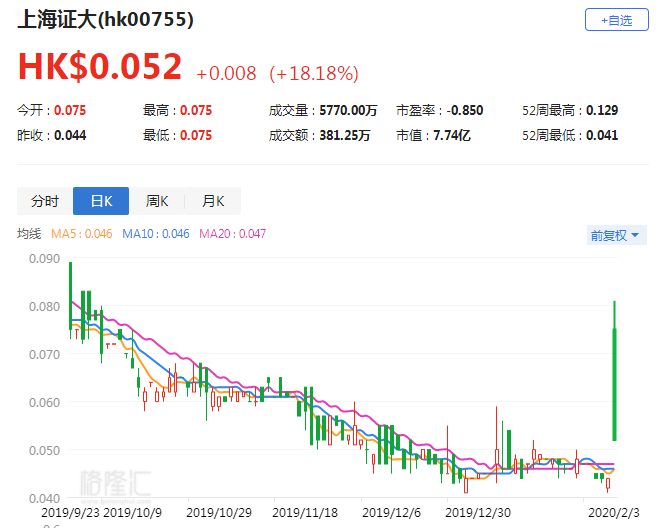Click the 0.090 price axis label
Screen dimensions: 662x528
[x=44, y=259]
